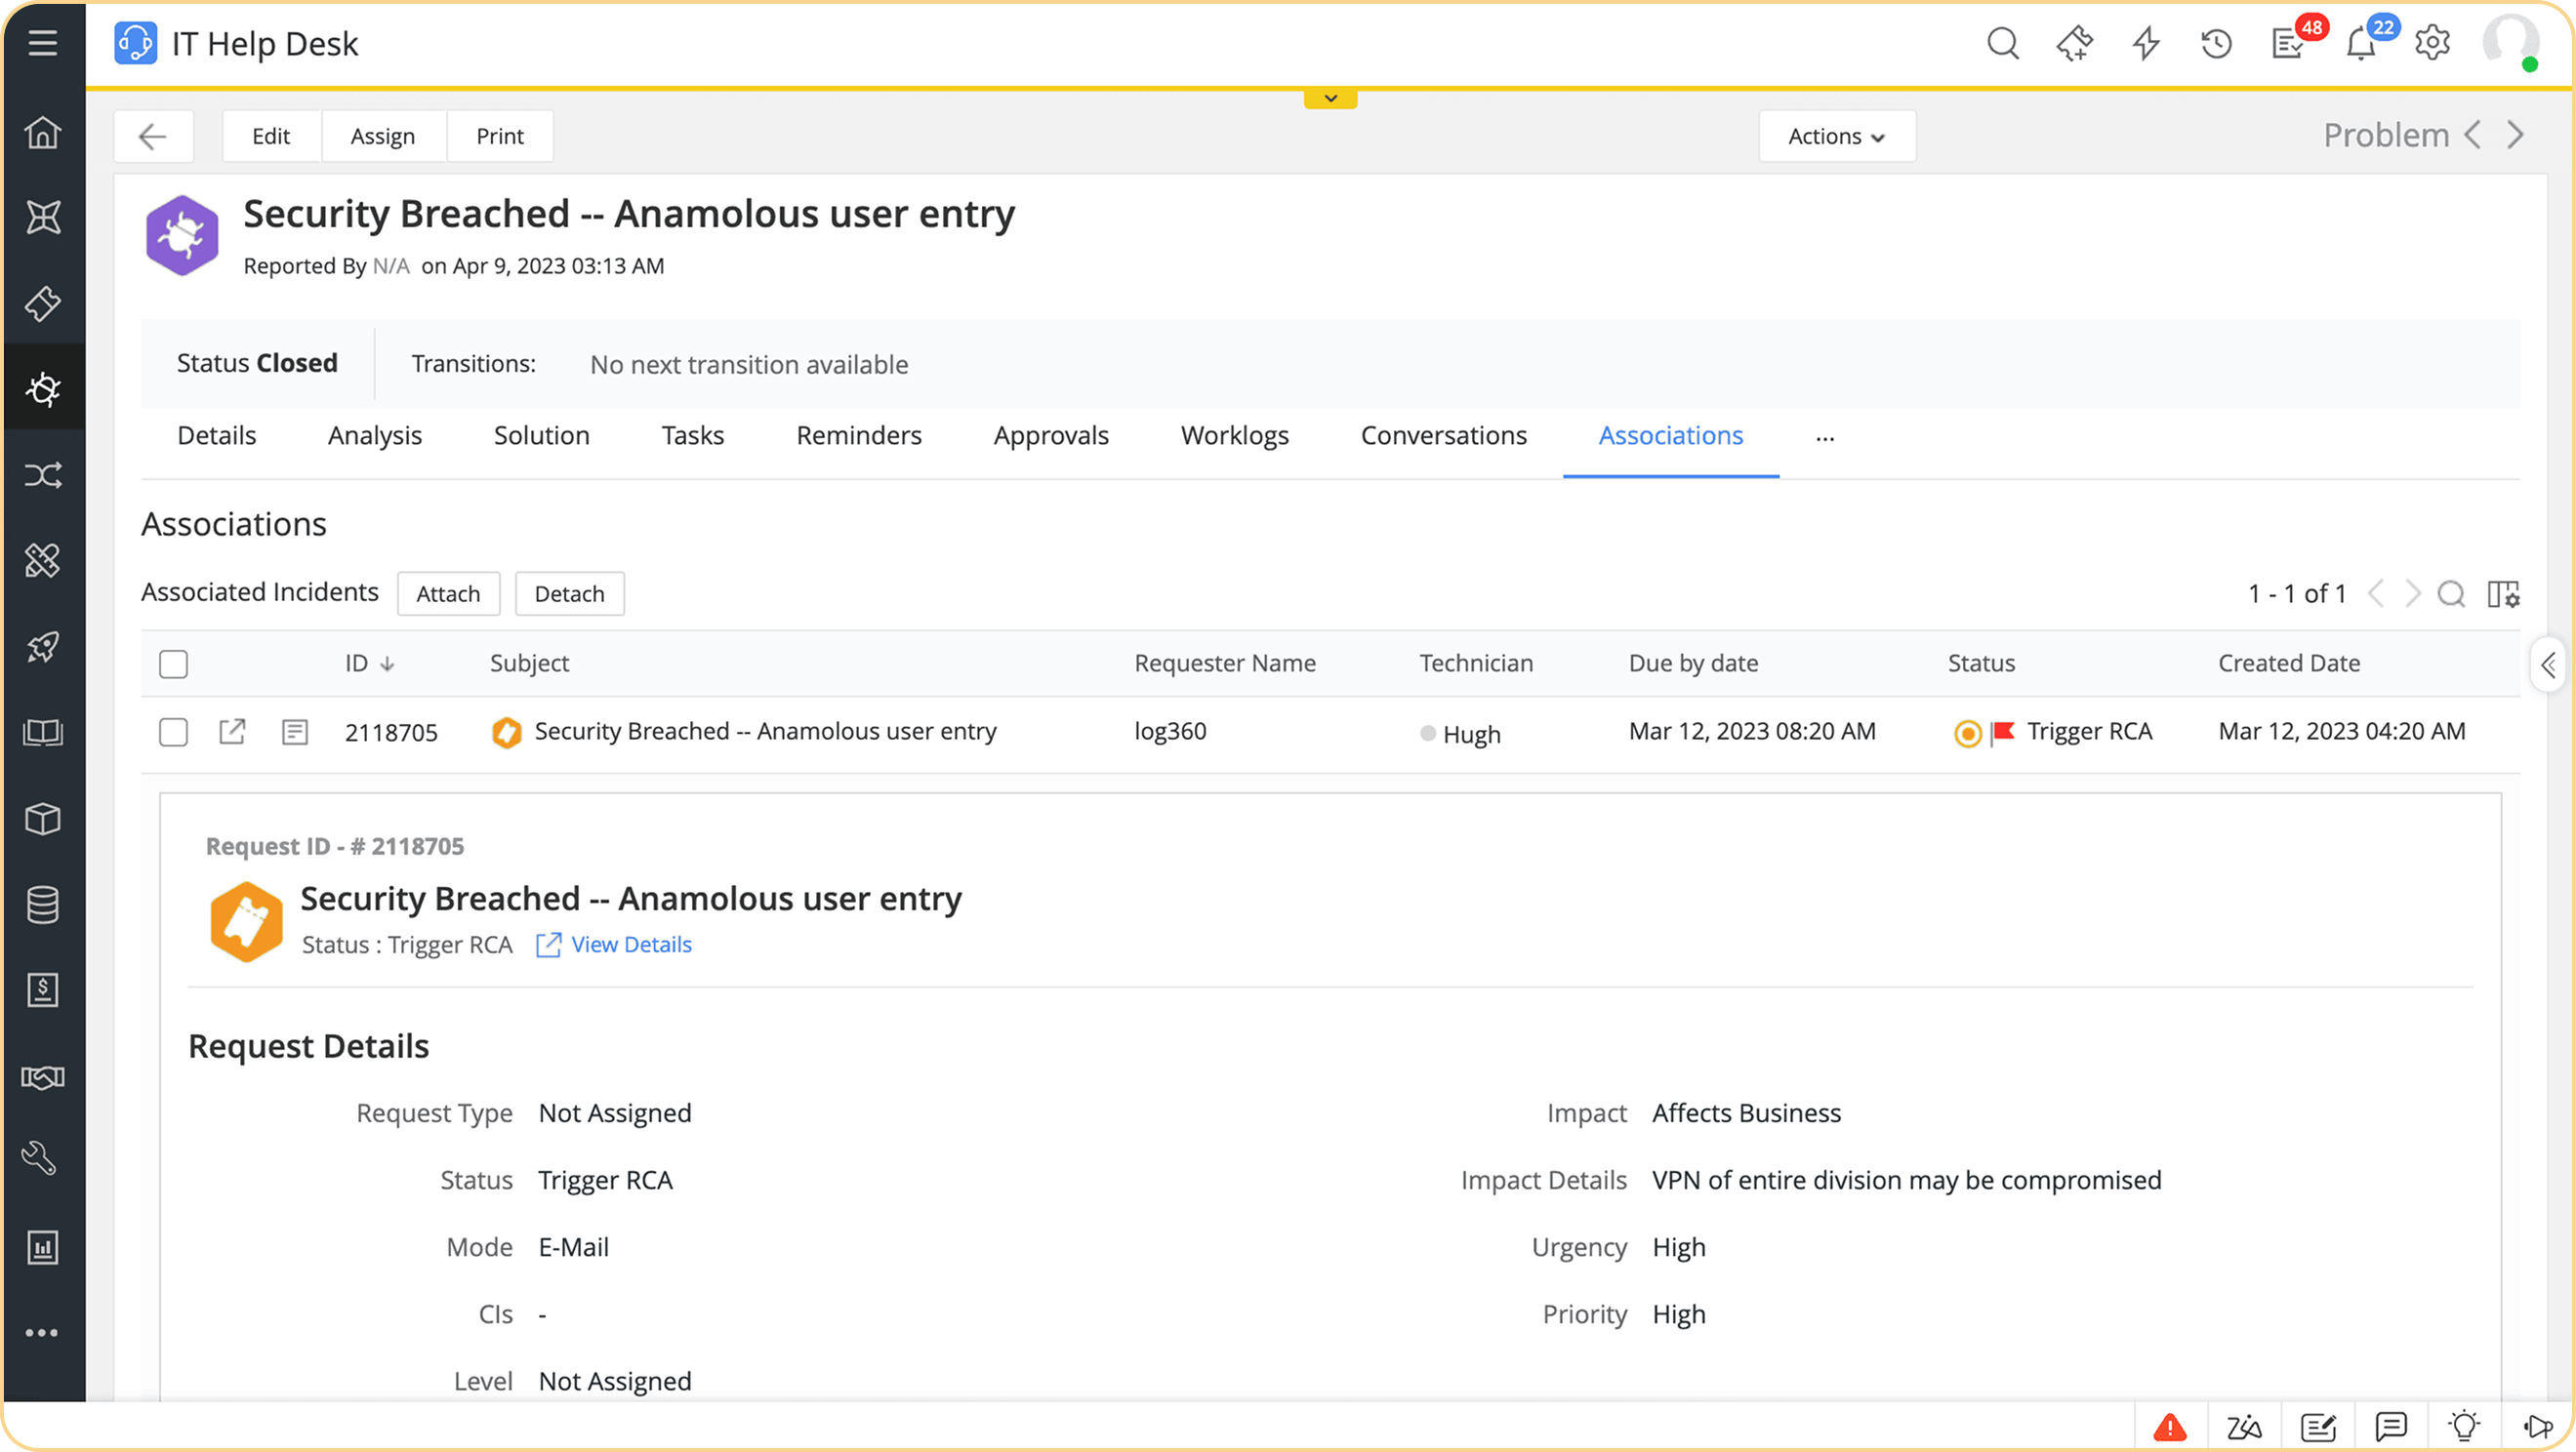Toggle the hamburger menu to expand sidebar

[x=43, y=43]
